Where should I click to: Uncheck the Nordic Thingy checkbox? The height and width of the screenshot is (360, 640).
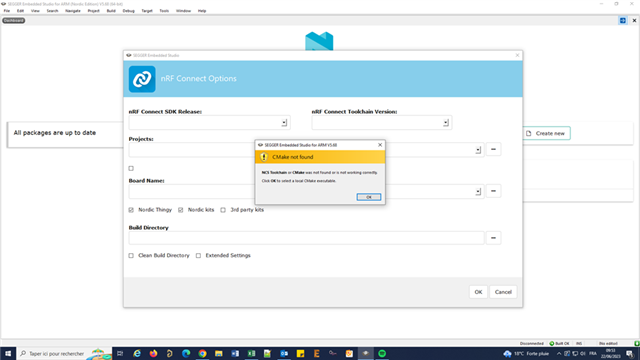[131, 210]
